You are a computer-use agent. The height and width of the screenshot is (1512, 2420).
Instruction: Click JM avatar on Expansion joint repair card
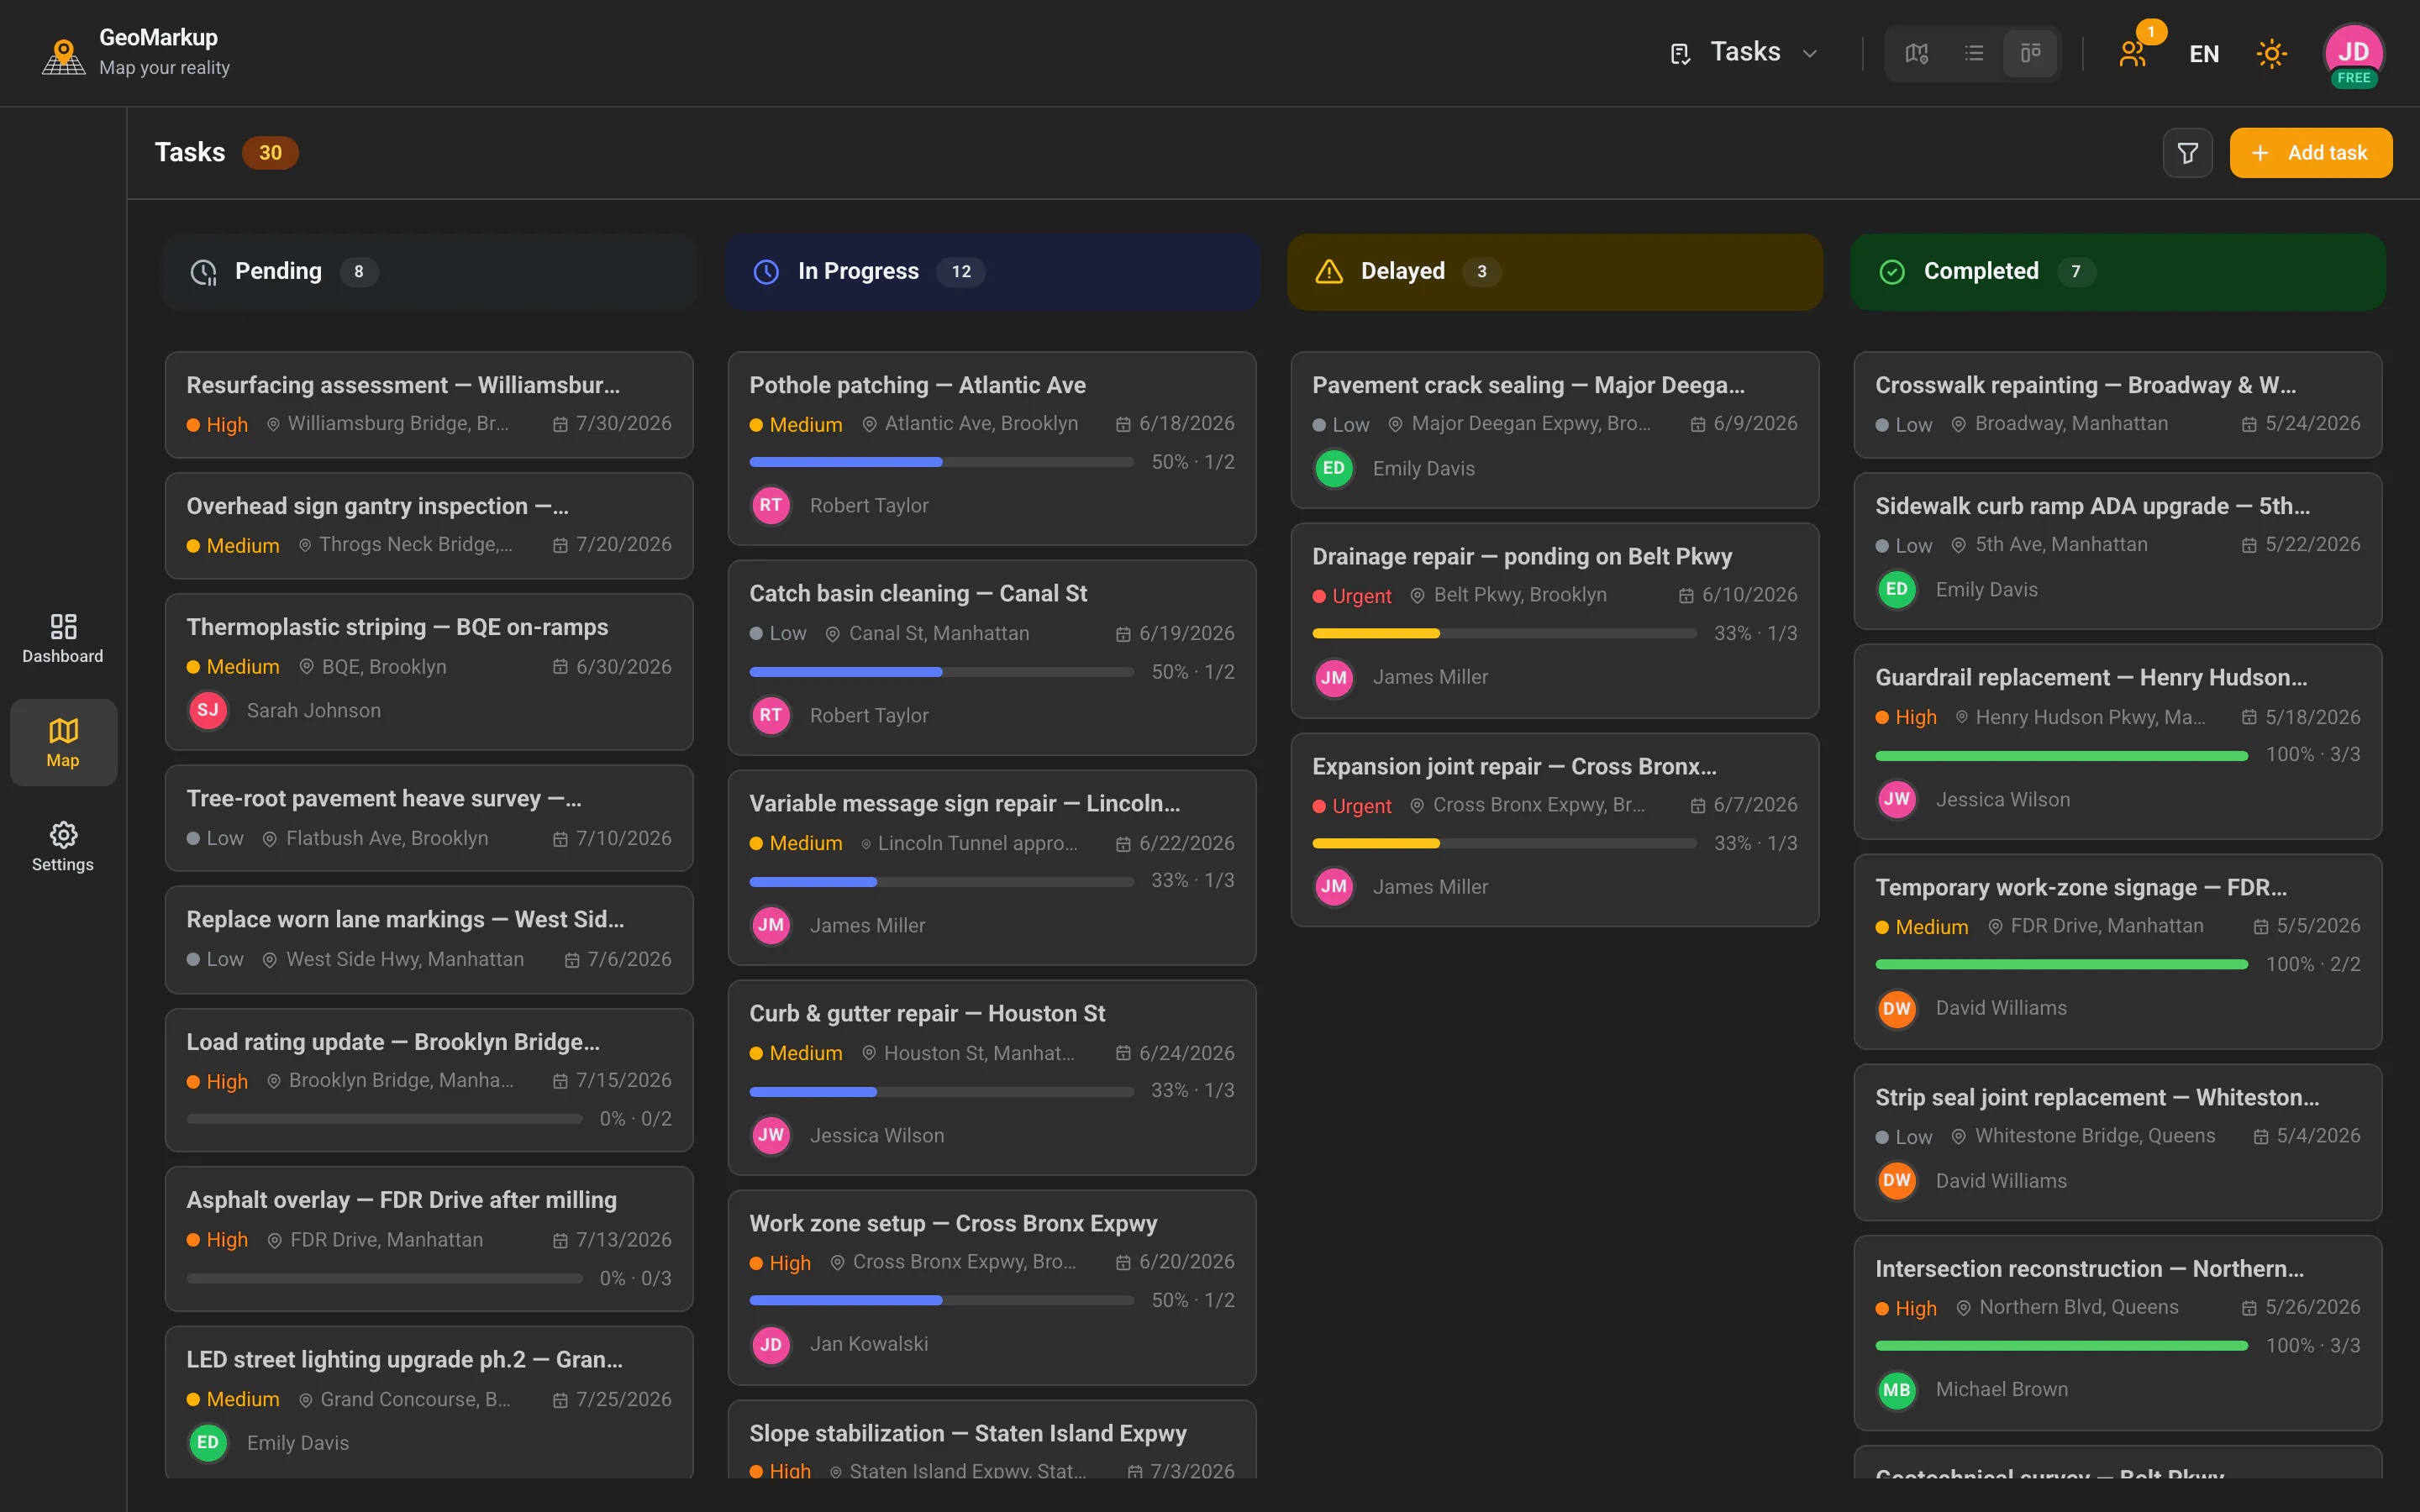click(1334, 886)
